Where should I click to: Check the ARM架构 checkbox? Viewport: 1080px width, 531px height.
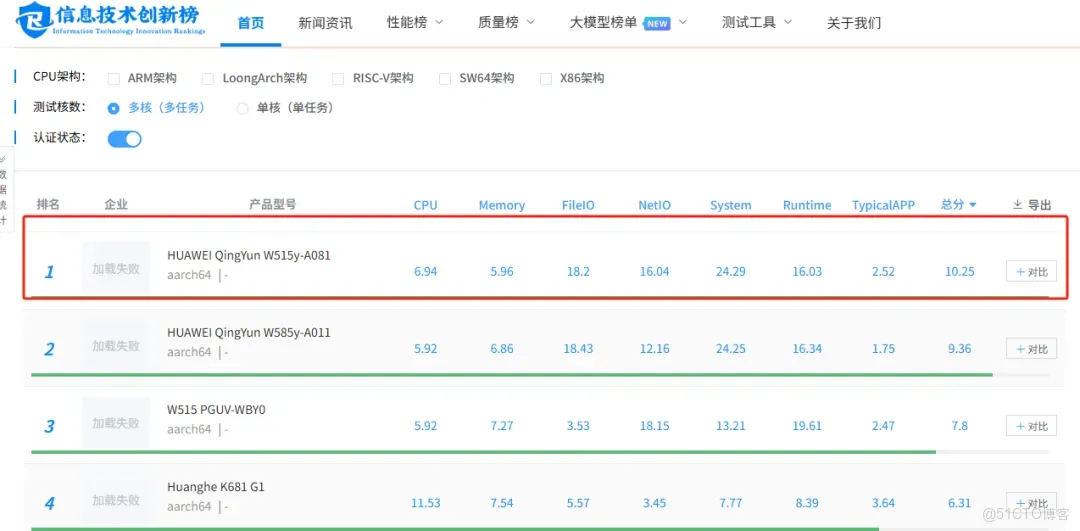pos(114,79)
